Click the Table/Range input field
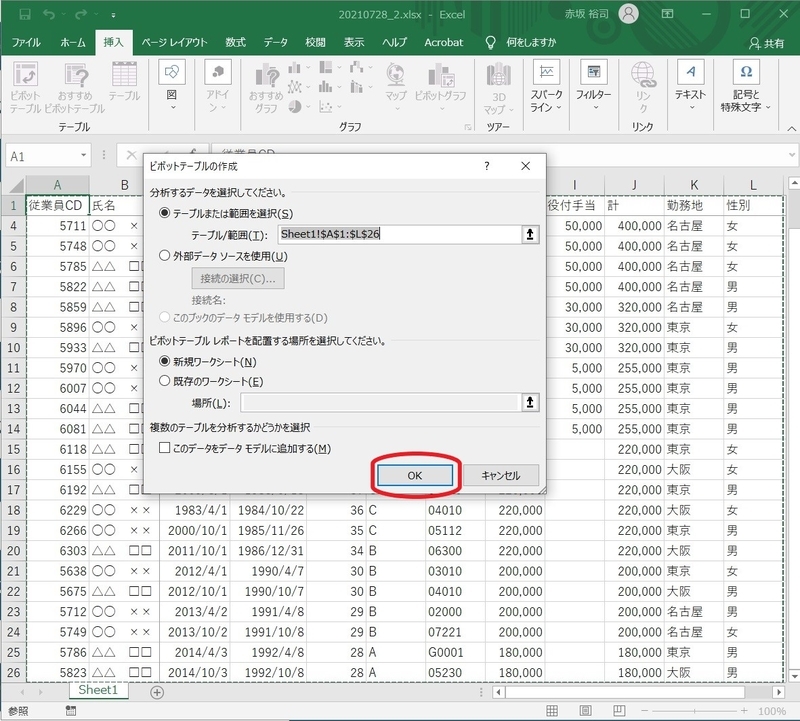800x721 pixels. (x=399, y=234)
